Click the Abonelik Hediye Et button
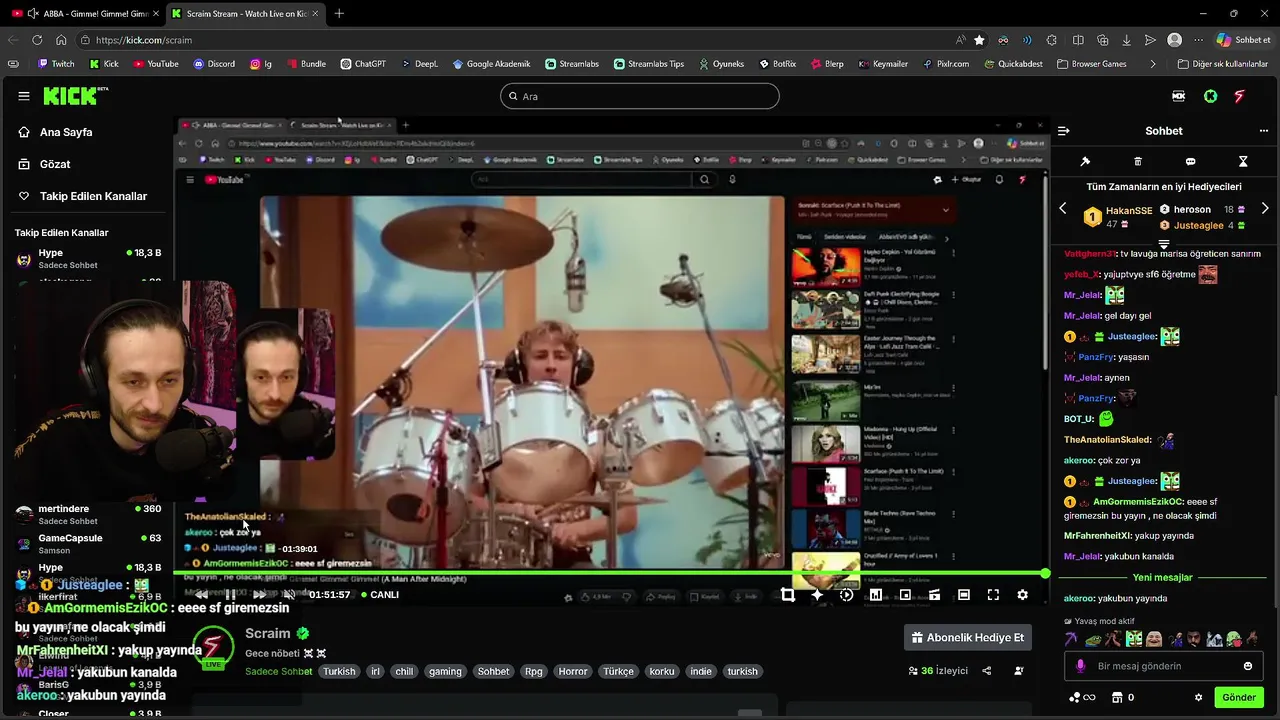 coord(968,637)
